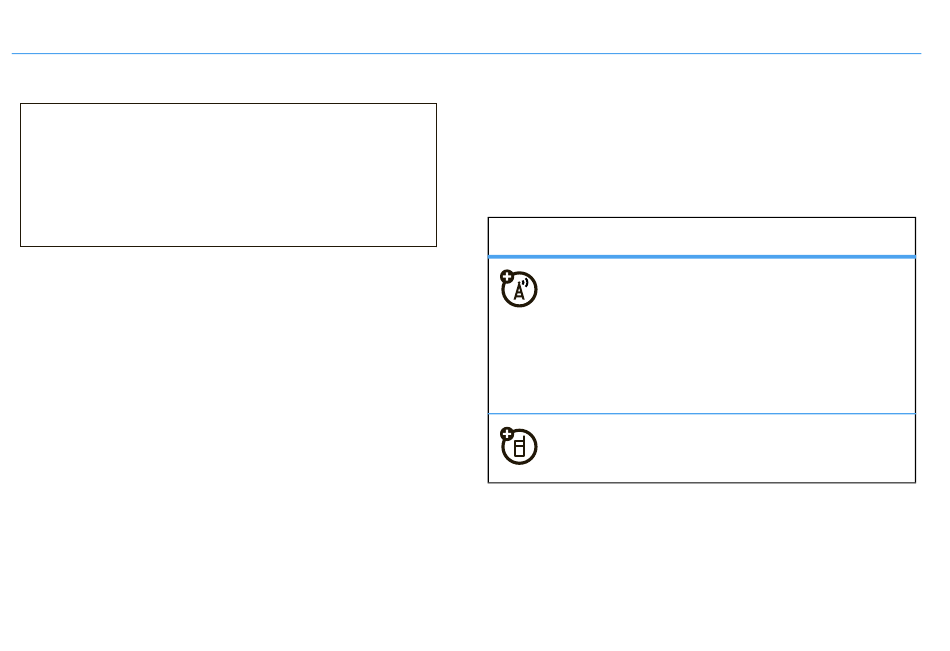Click thin blue divider between icon rows
Image resolution: width=950 pixels, height=651 pixels.
pos(701,413)
